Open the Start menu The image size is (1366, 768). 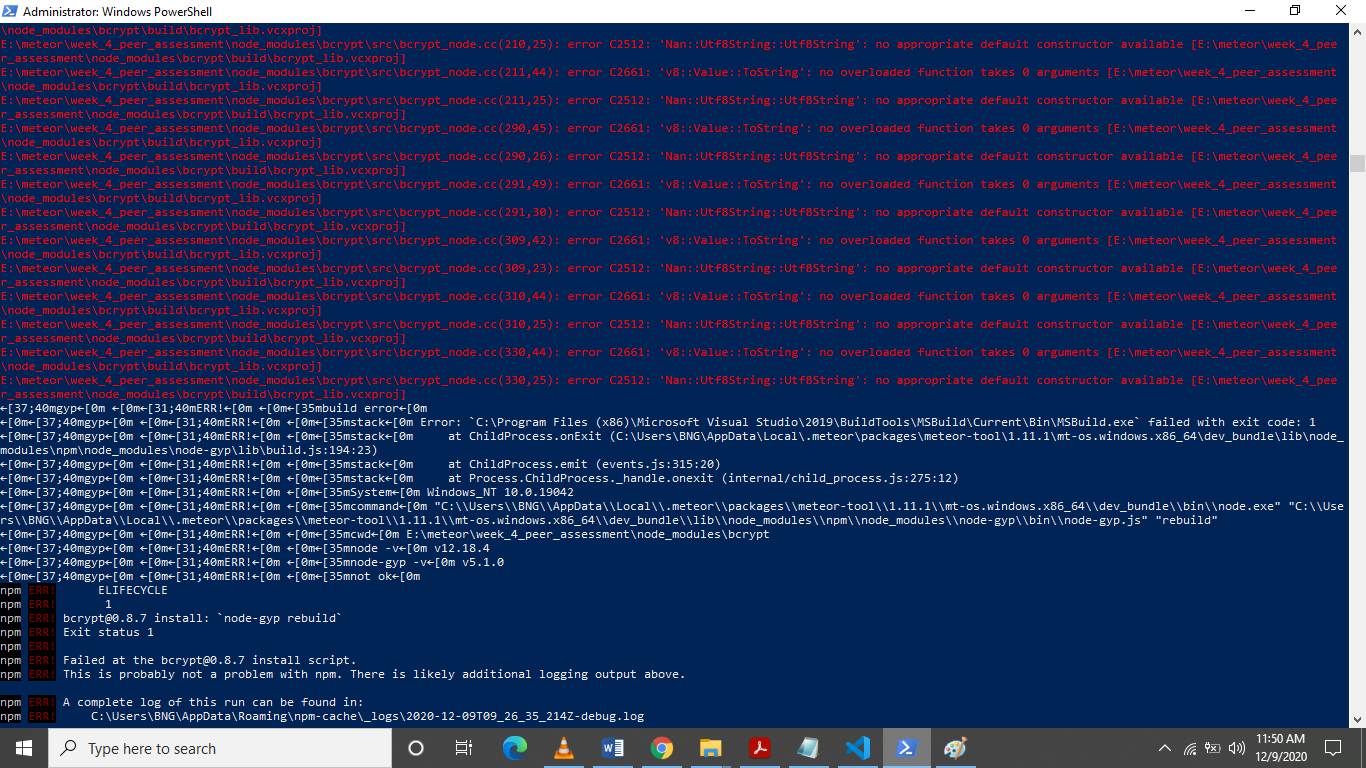(x=22, y=747)
